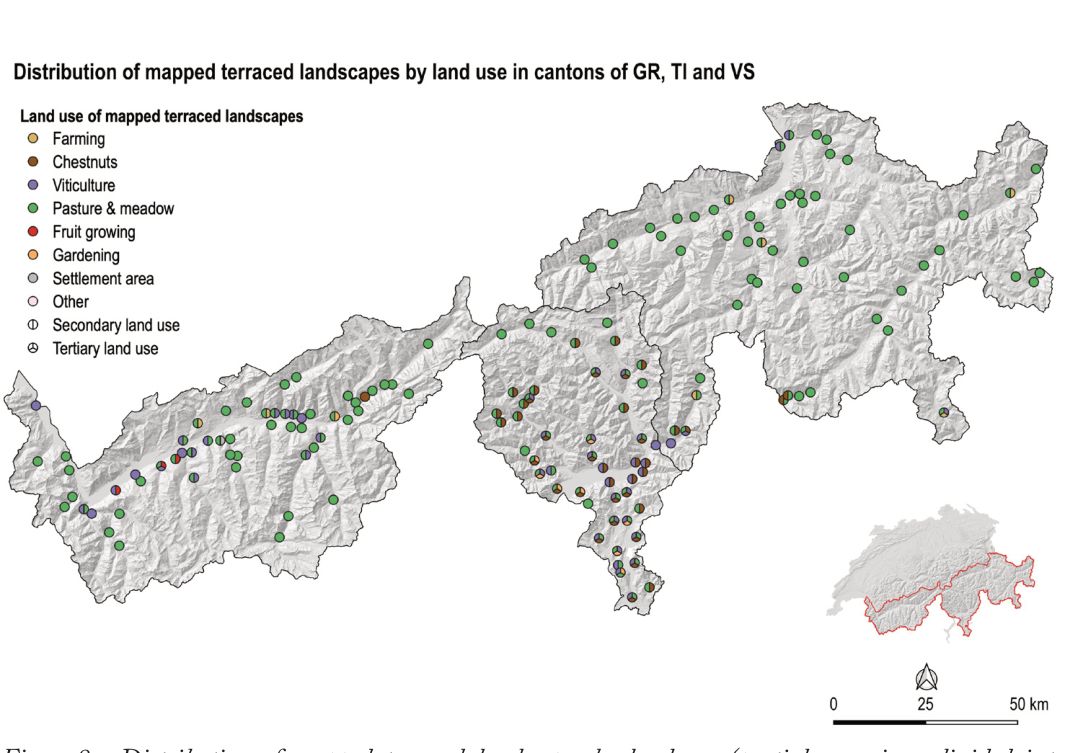This screenshot has height=753, width=1065.
Task: Click the Other legend circle
Action: point(33,301)
